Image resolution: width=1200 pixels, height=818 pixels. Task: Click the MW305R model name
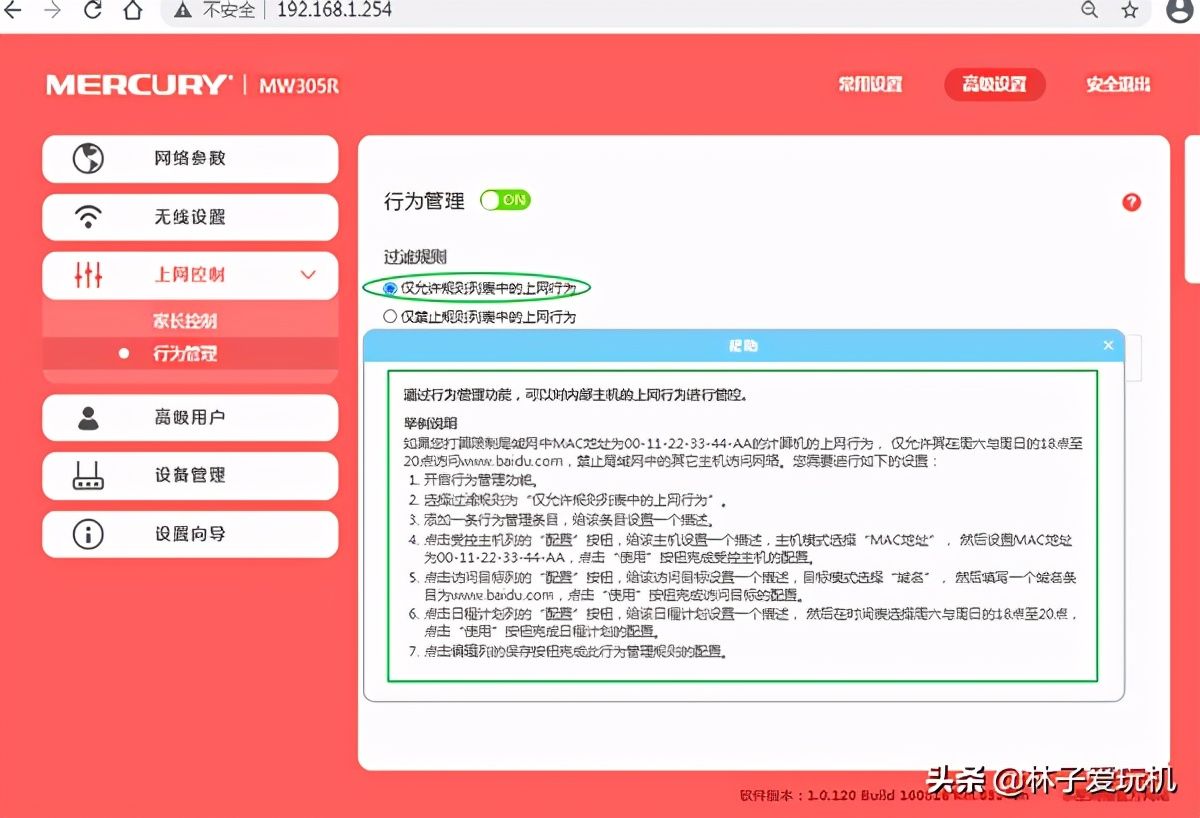click(299, 85)
